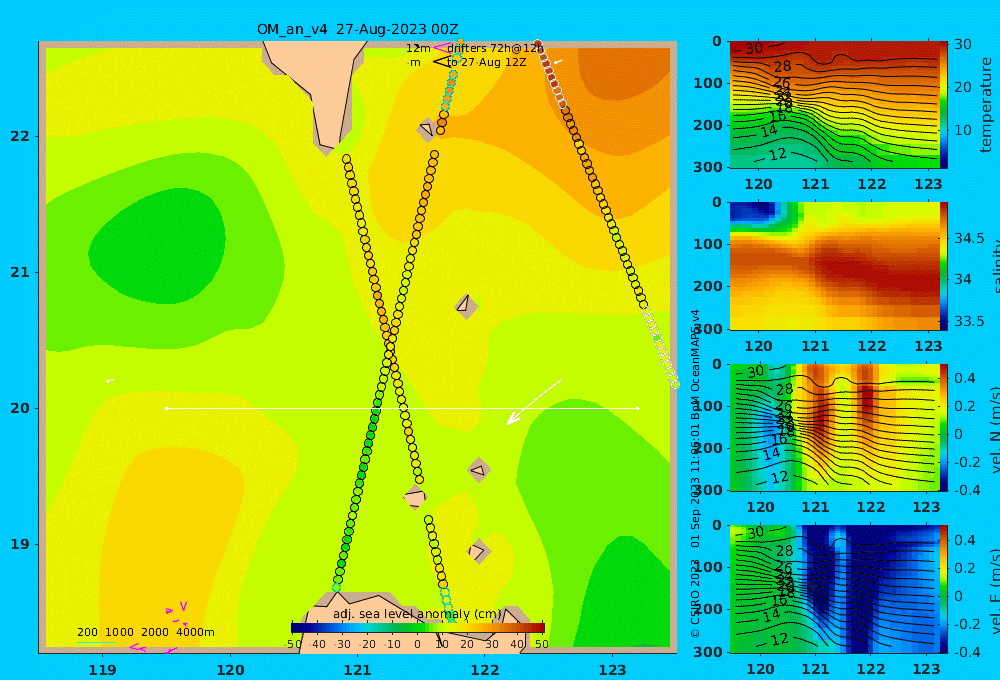
Task: Click the longitude label 119 on the map
Action: point(102,670)
